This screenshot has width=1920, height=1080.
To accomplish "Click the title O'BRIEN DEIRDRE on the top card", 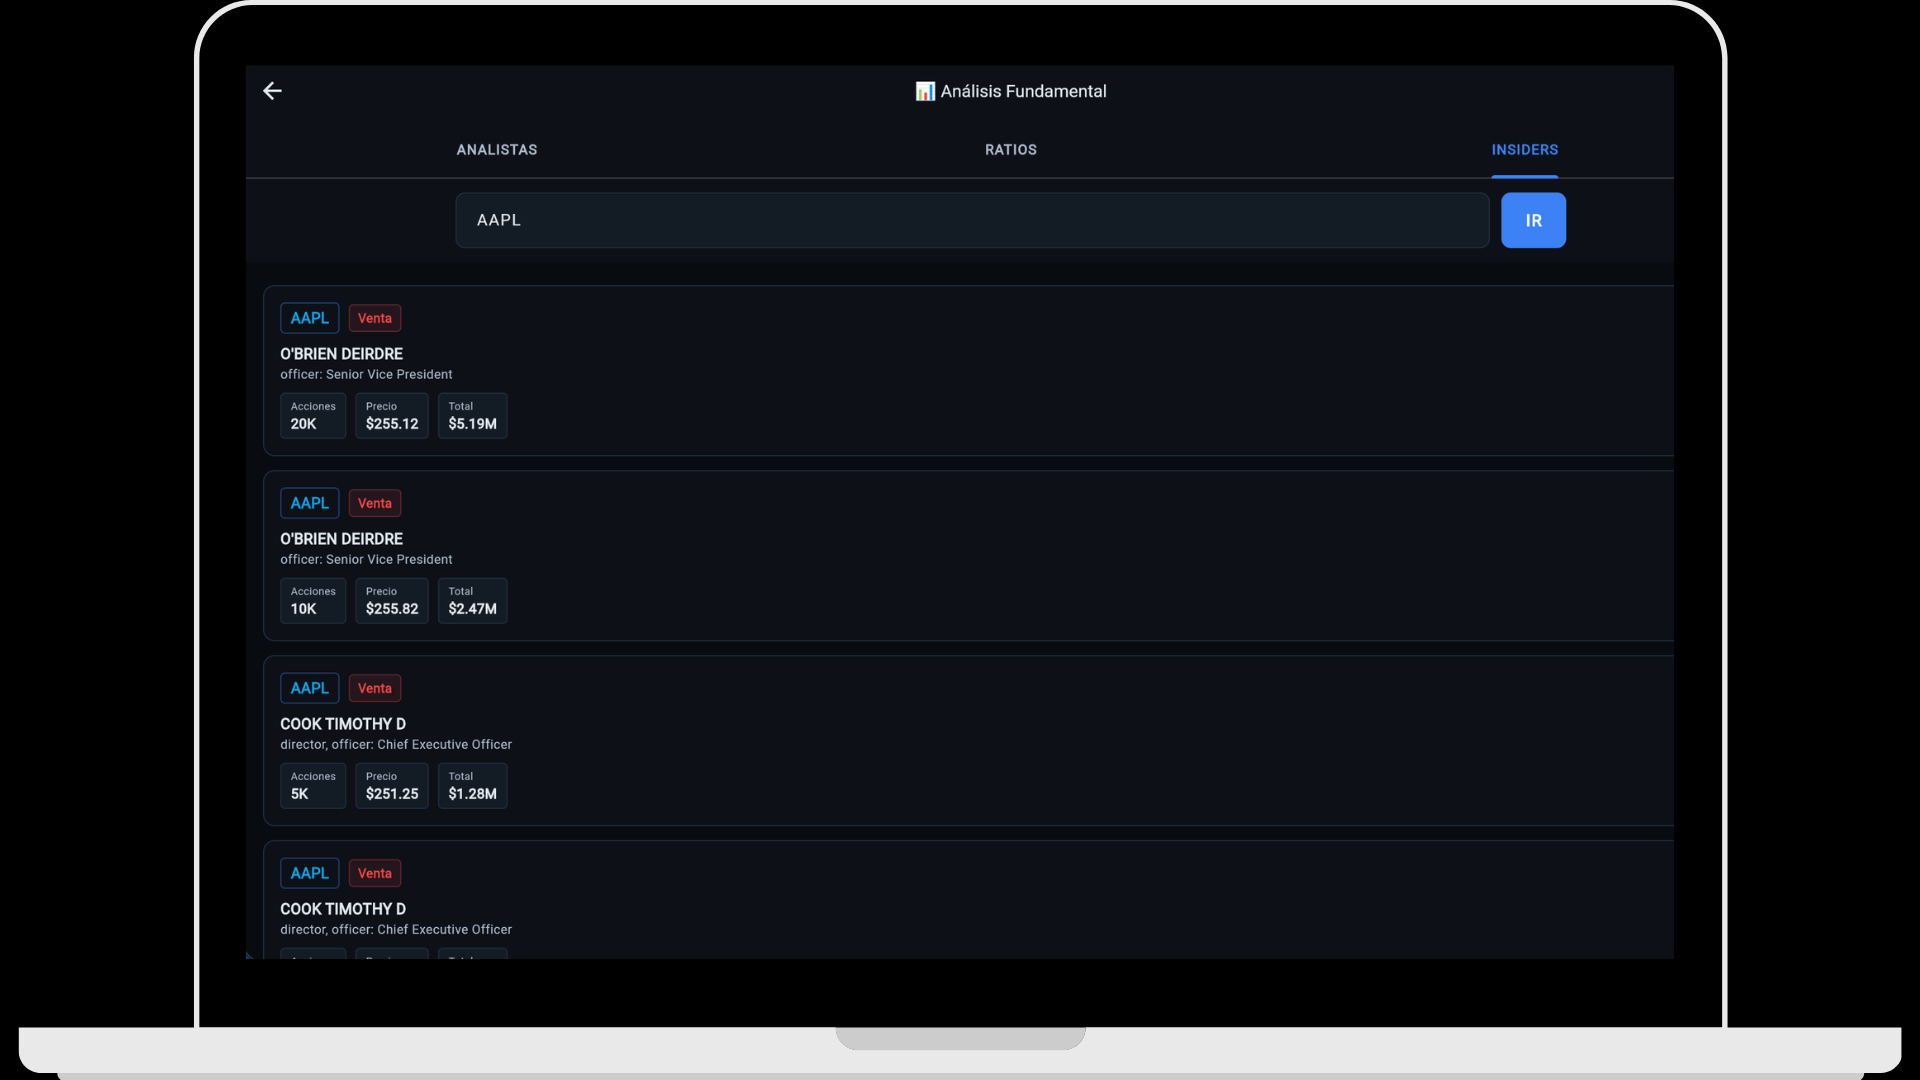I will coord(341,353).
